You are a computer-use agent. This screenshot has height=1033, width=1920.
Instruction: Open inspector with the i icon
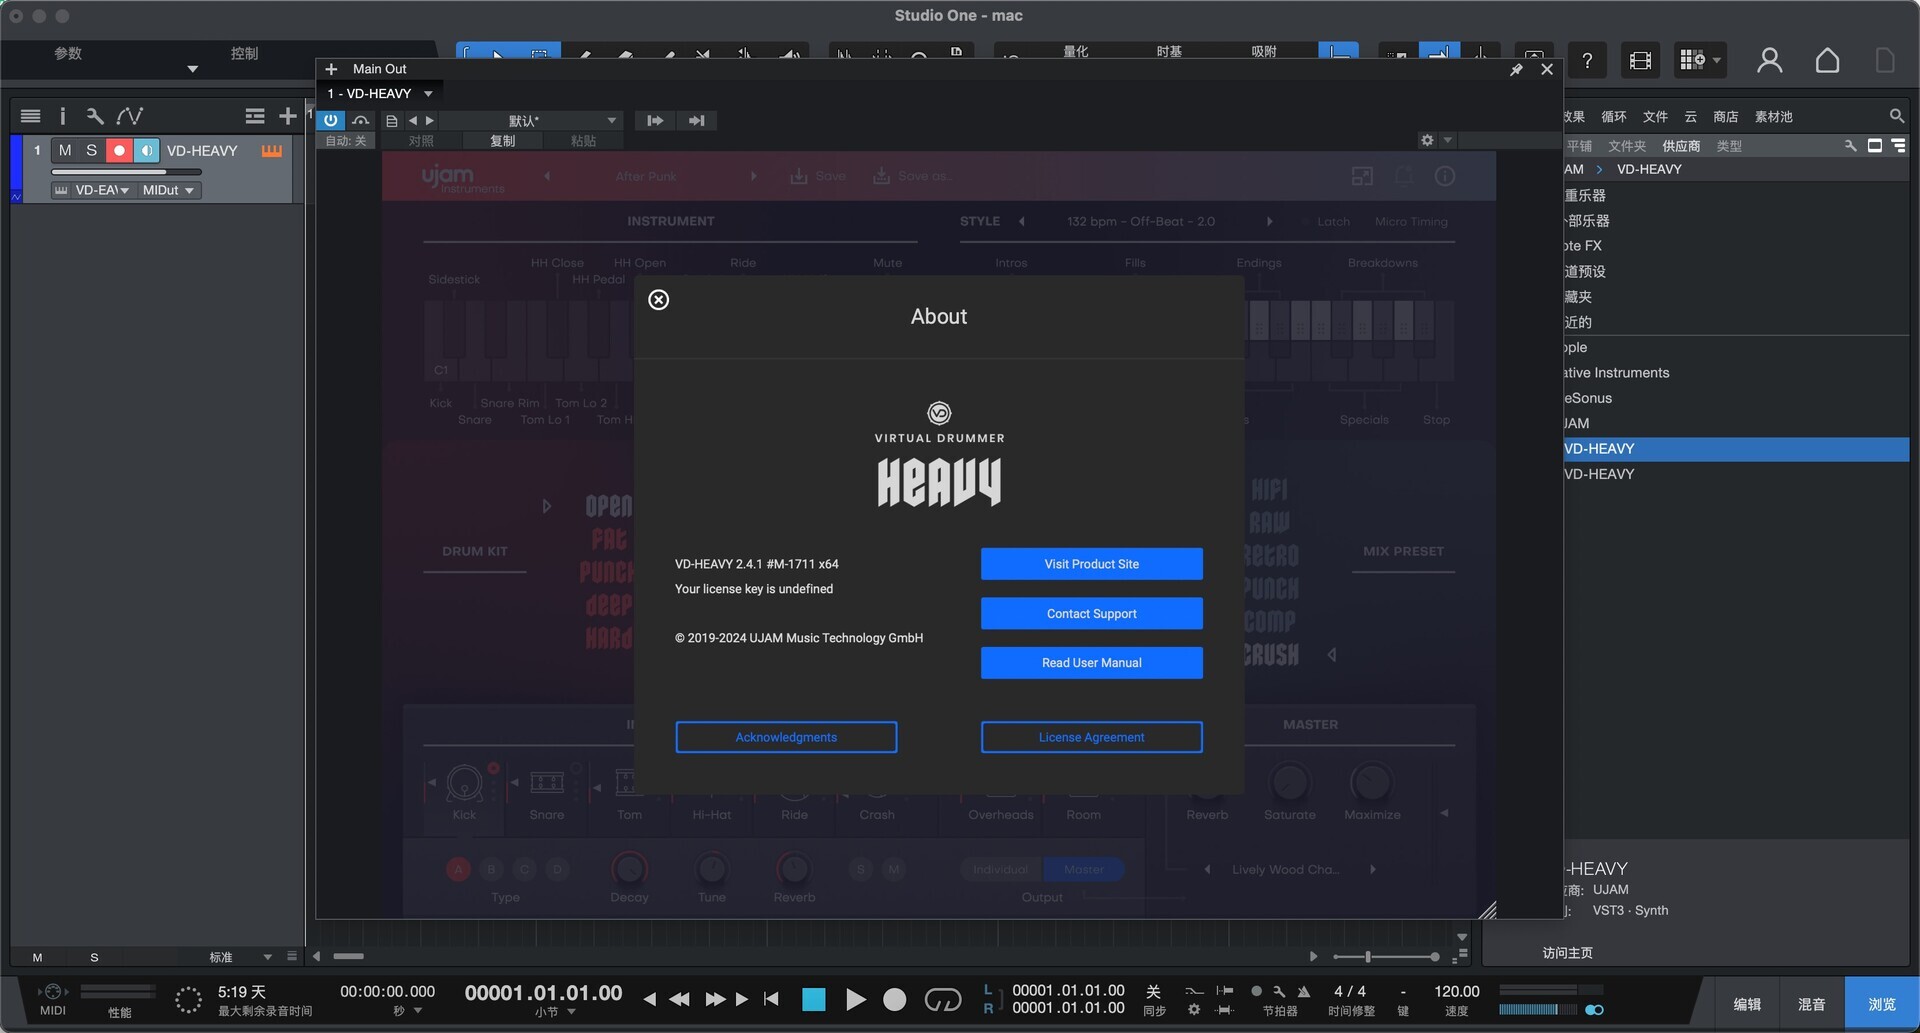(62, 116)
